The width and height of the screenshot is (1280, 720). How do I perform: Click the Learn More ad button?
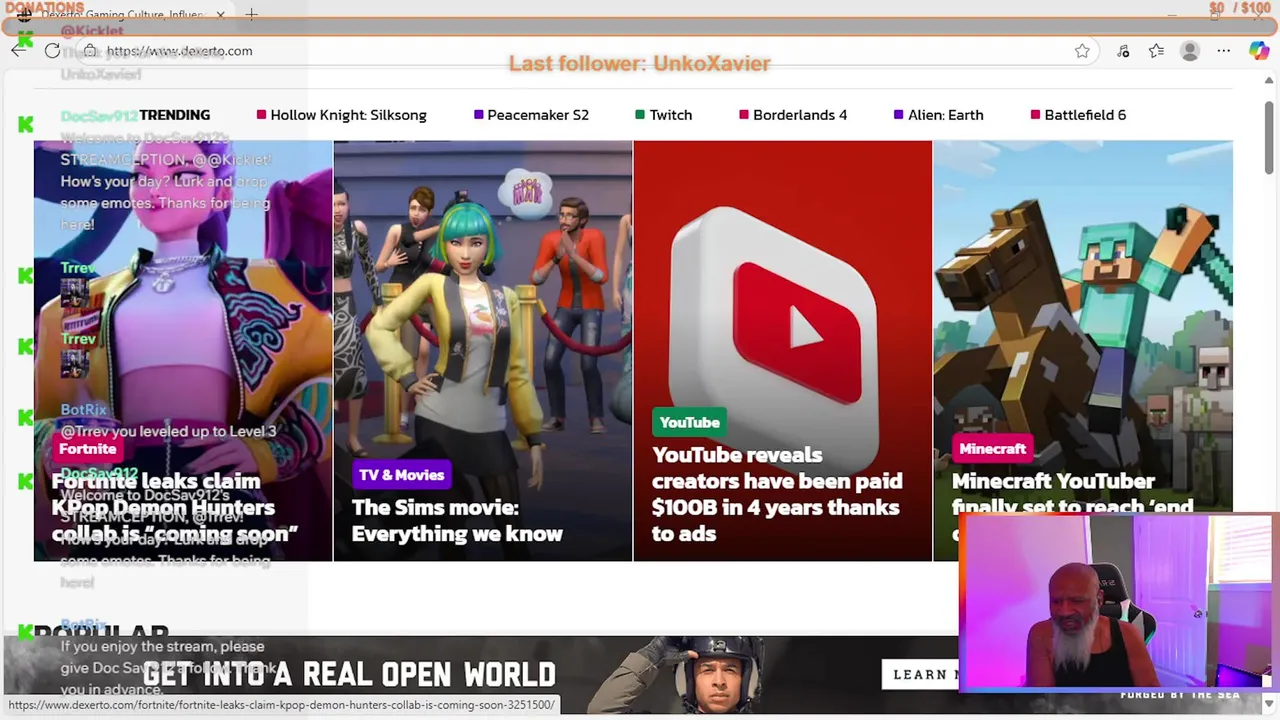coord(920,674)
